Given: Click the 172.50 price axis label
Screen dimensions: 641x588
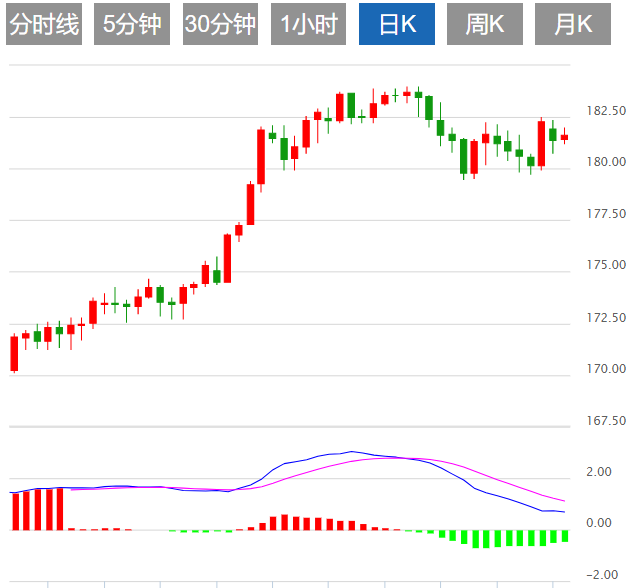Looking at the screenshot, I should click(x=606, y=318).
